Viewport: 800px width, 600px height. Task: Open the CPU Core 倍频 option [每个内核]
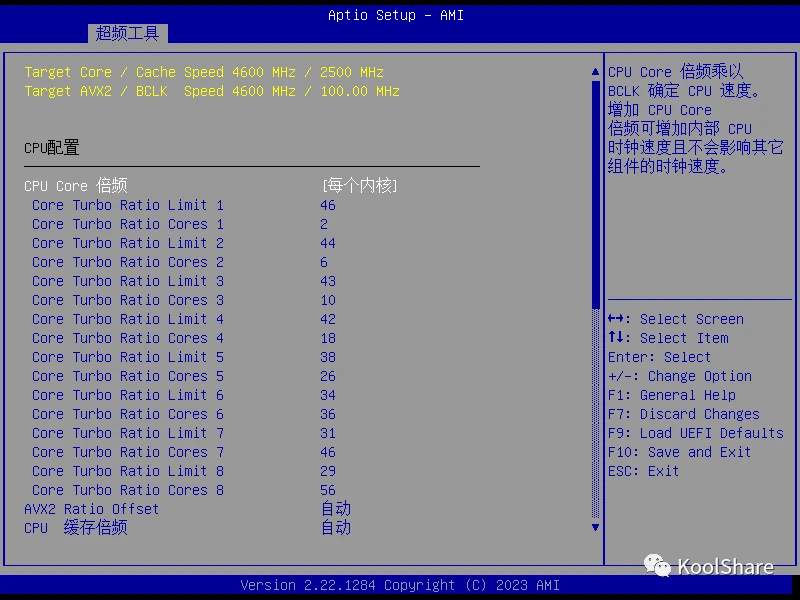coord(360,186)
